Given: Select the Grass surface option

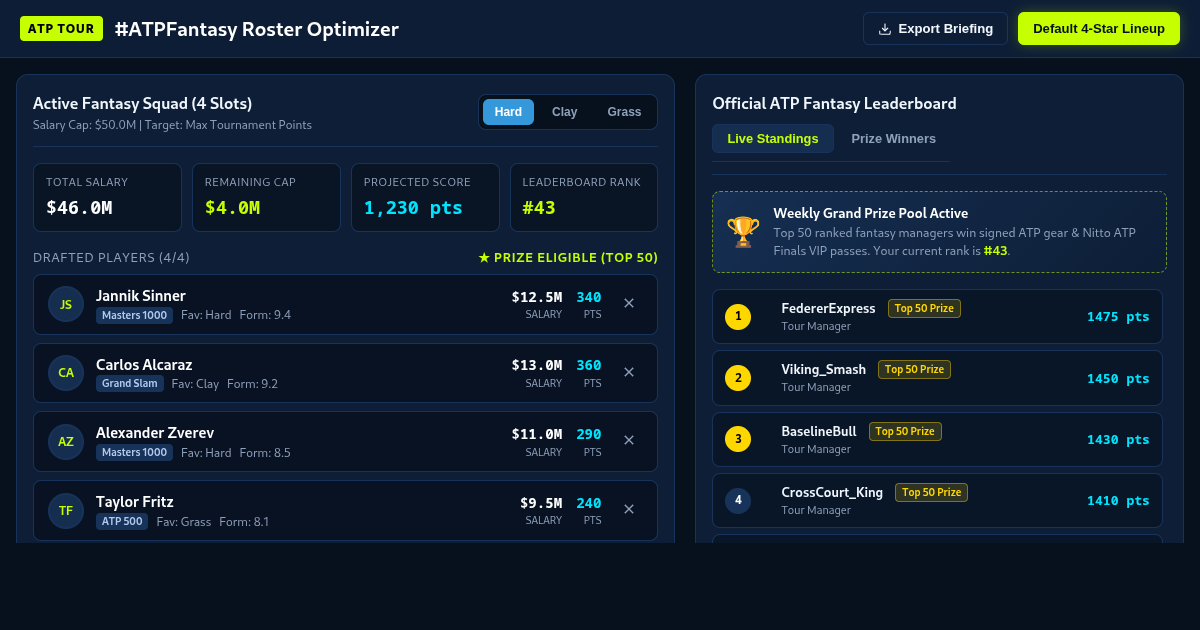Looking at the screenshot, I should [x=624, y=112].
